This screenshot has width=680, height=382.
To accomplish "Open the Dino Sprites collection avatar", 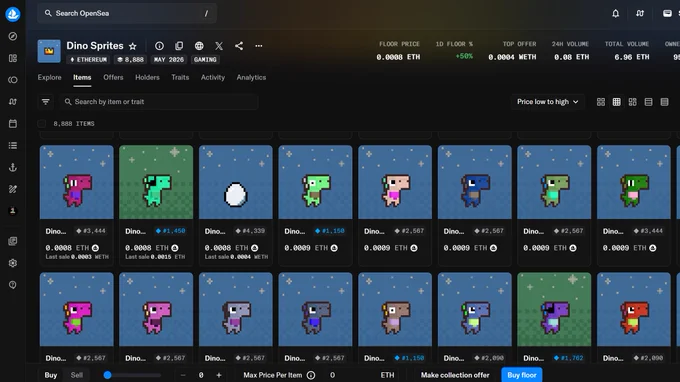I will coord(49,51).
